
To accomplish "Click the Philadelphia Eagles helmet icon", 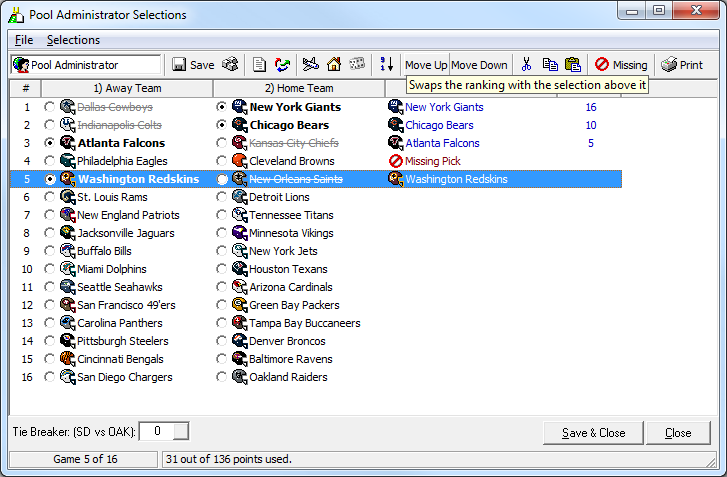I will (68, 161).
